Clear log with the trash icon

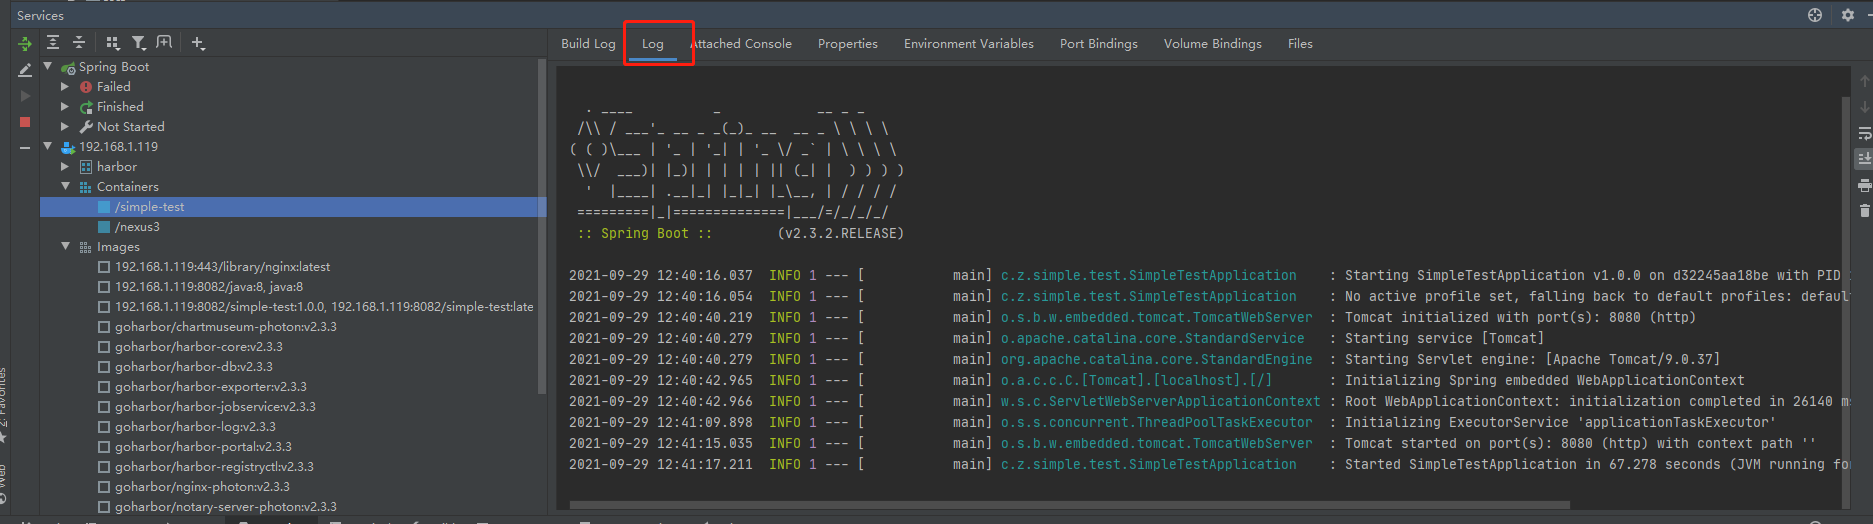[x=1864, y=211]
